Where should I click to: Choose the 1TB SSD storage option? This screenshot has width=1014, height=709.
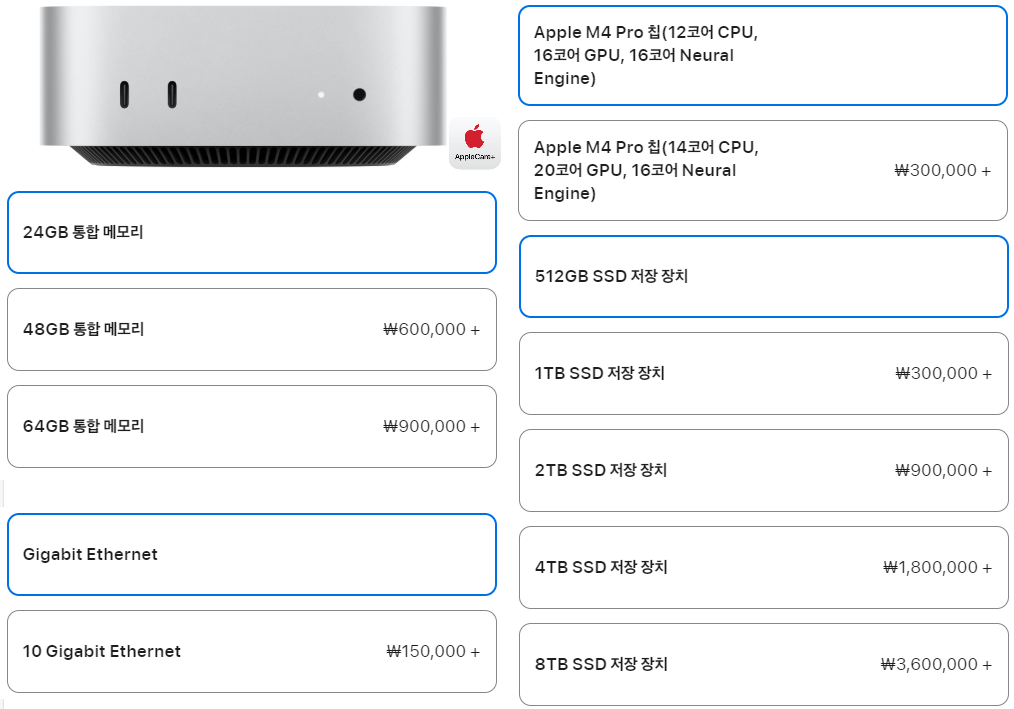click(764, 373)
